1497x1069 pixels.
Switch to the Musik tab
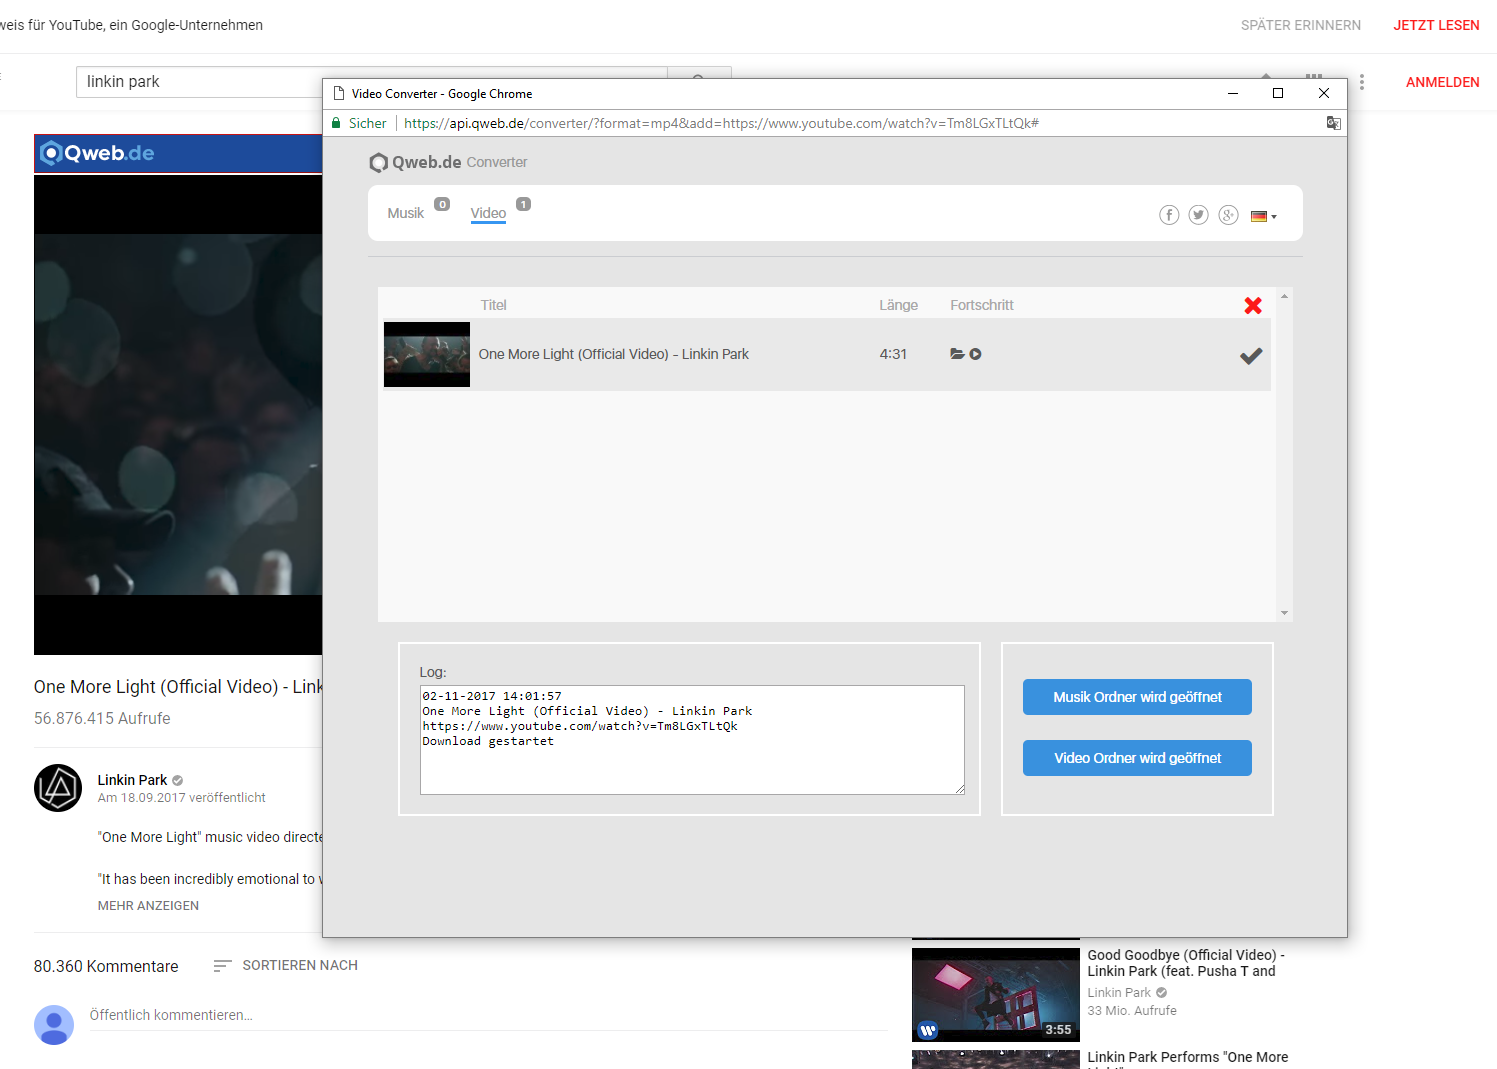pos(406,213)
